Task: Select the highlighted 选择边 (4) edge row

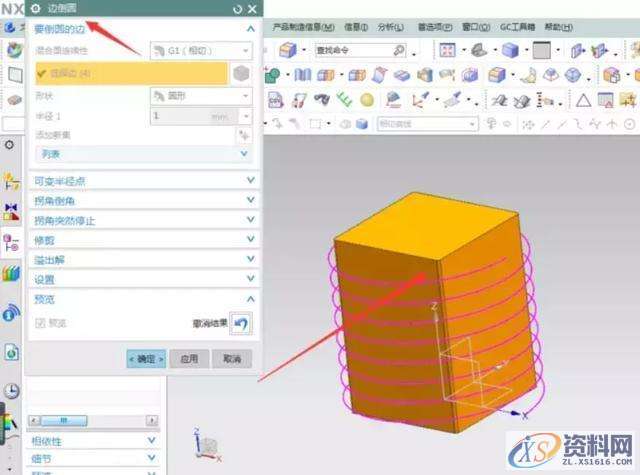Action: tap(130, 72)
